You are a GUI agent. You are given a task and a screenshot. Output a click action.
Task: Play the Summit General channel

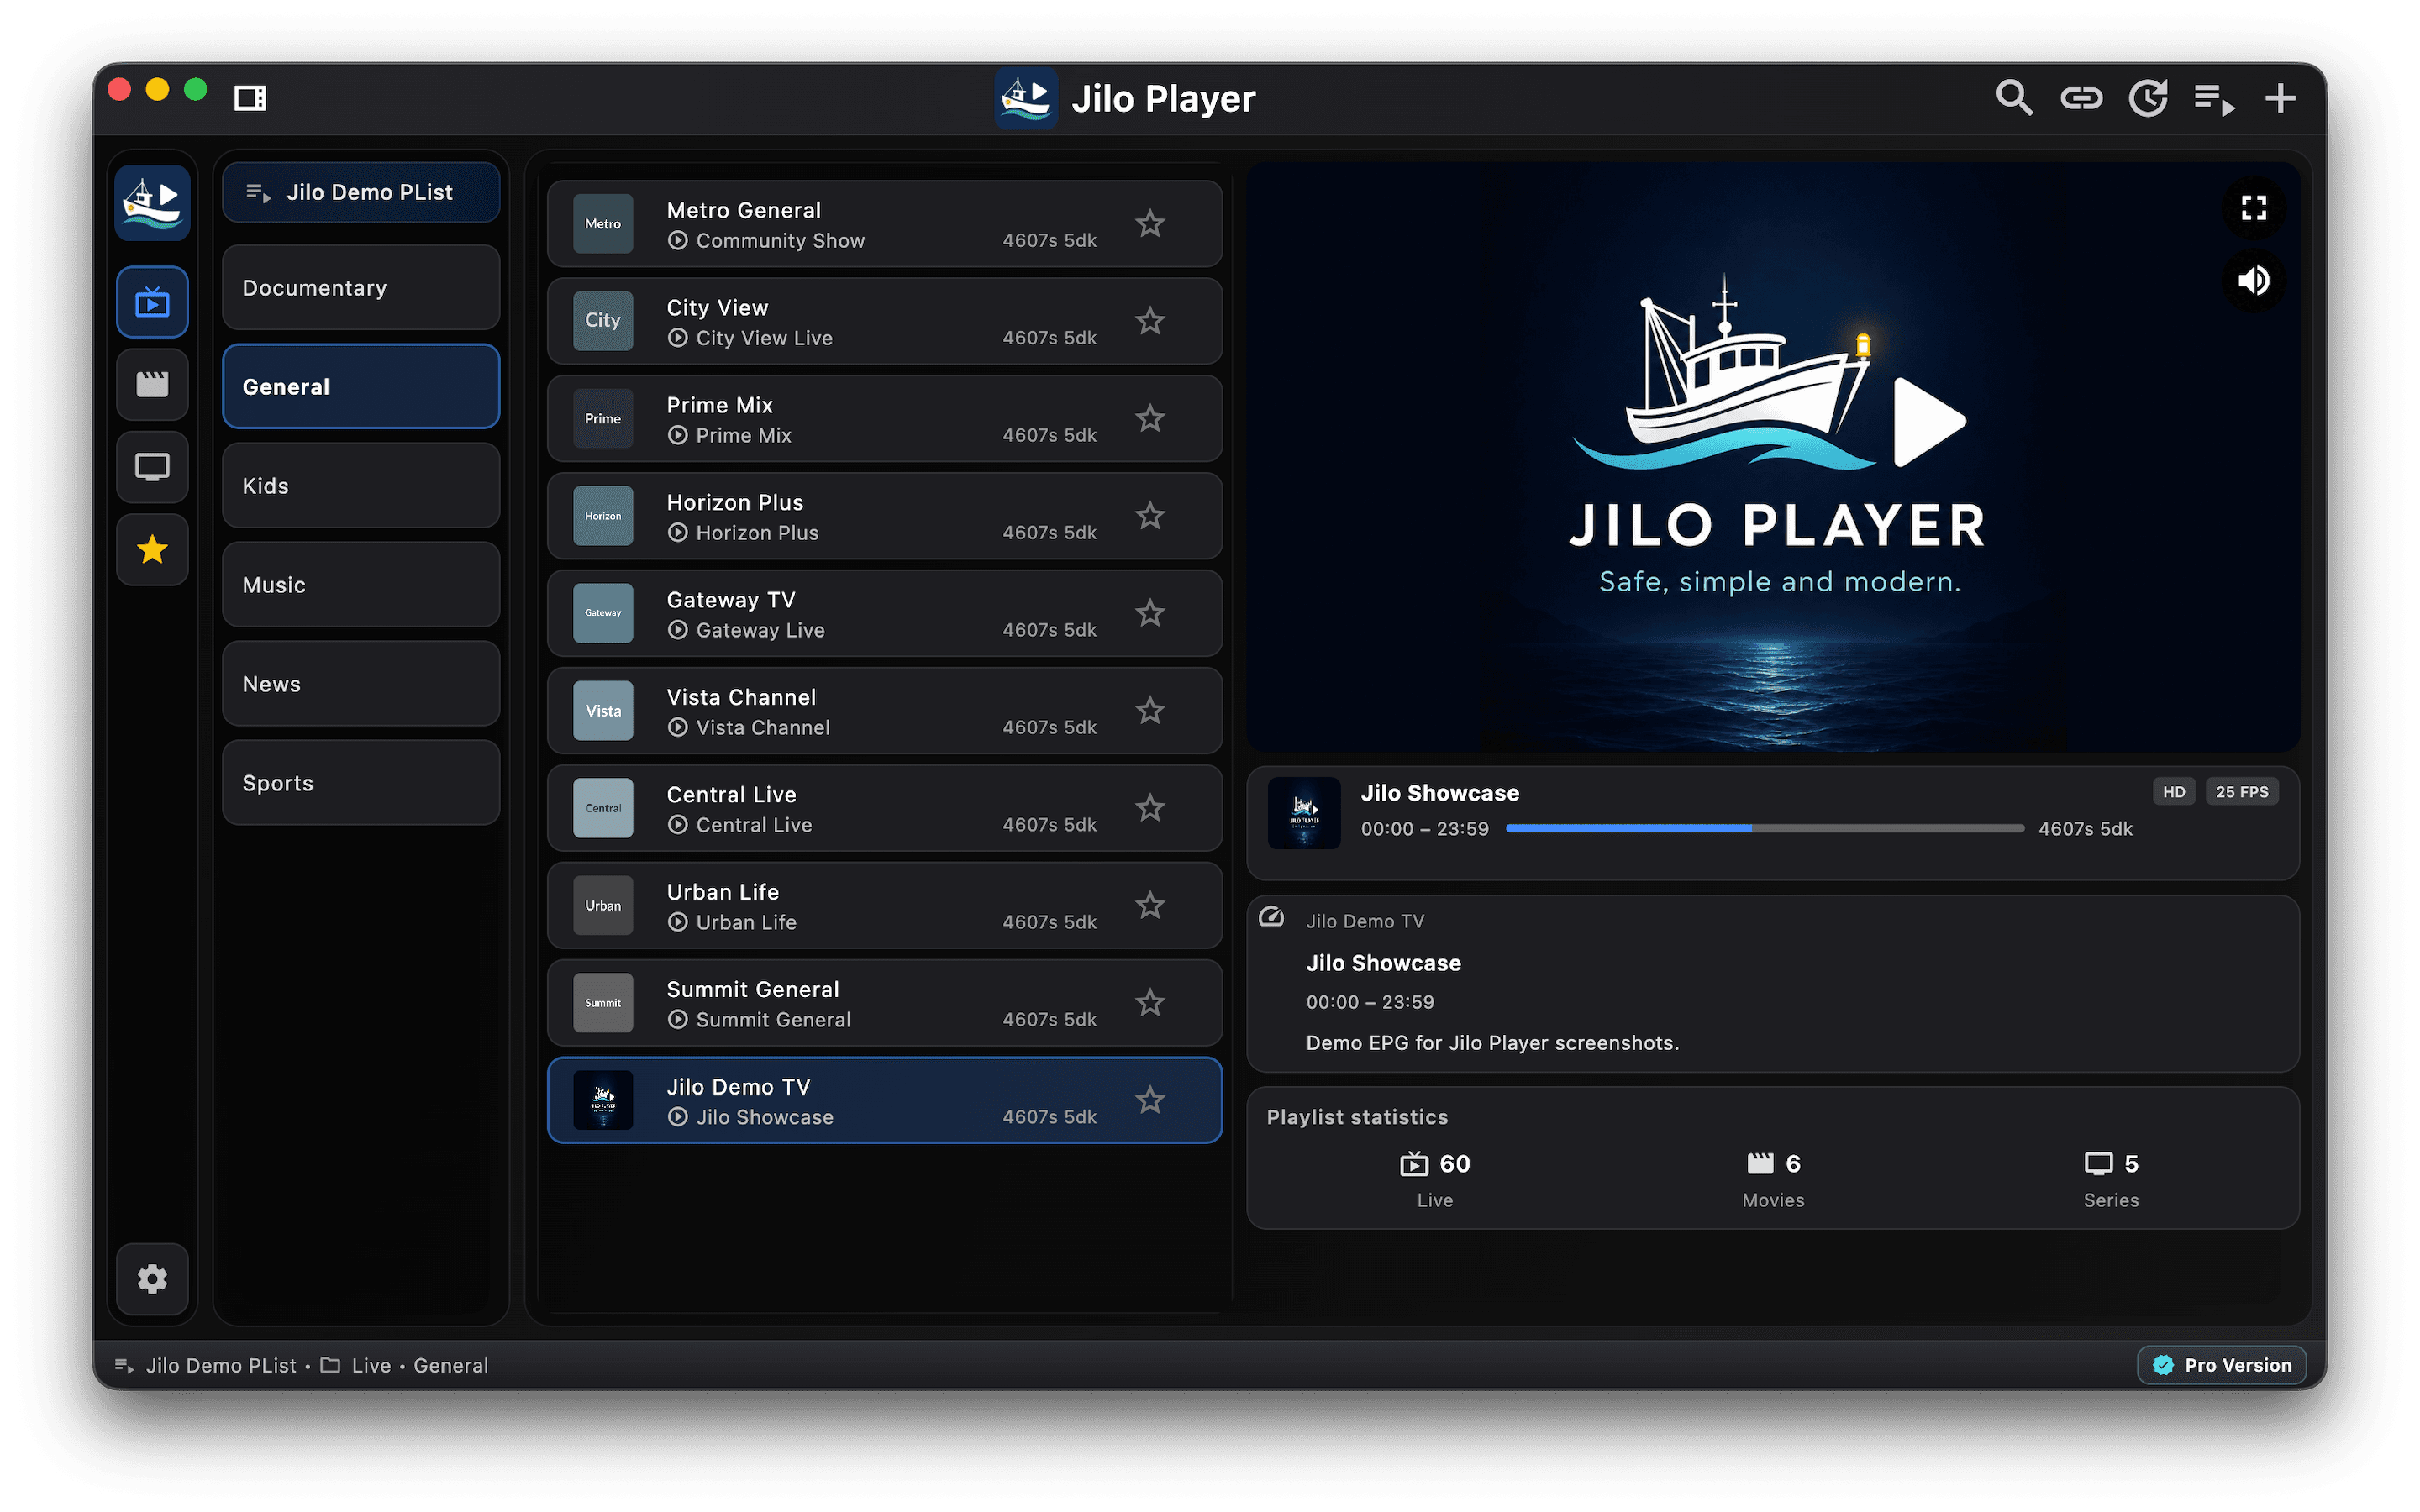pyautogui.click(x=885, y=1003)
